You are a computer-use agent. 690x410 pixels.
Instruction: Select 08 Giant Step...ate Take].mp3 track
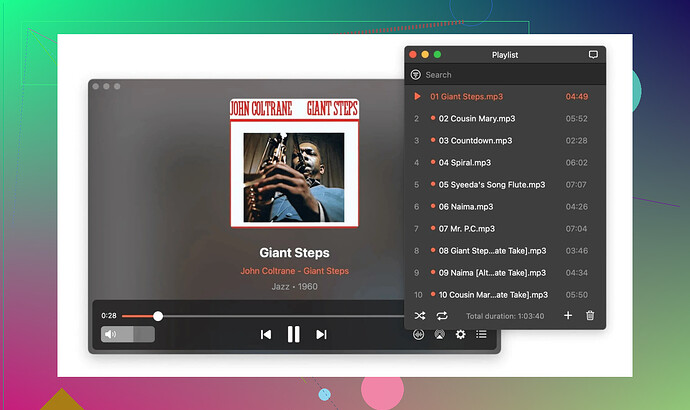click(x=505, y=250)
